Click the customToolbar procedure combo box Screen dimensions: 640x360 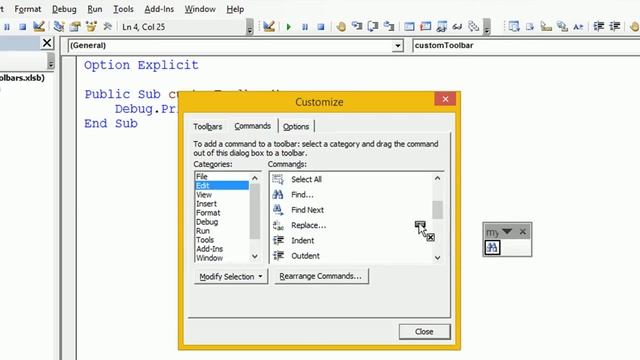coord(526,45)
